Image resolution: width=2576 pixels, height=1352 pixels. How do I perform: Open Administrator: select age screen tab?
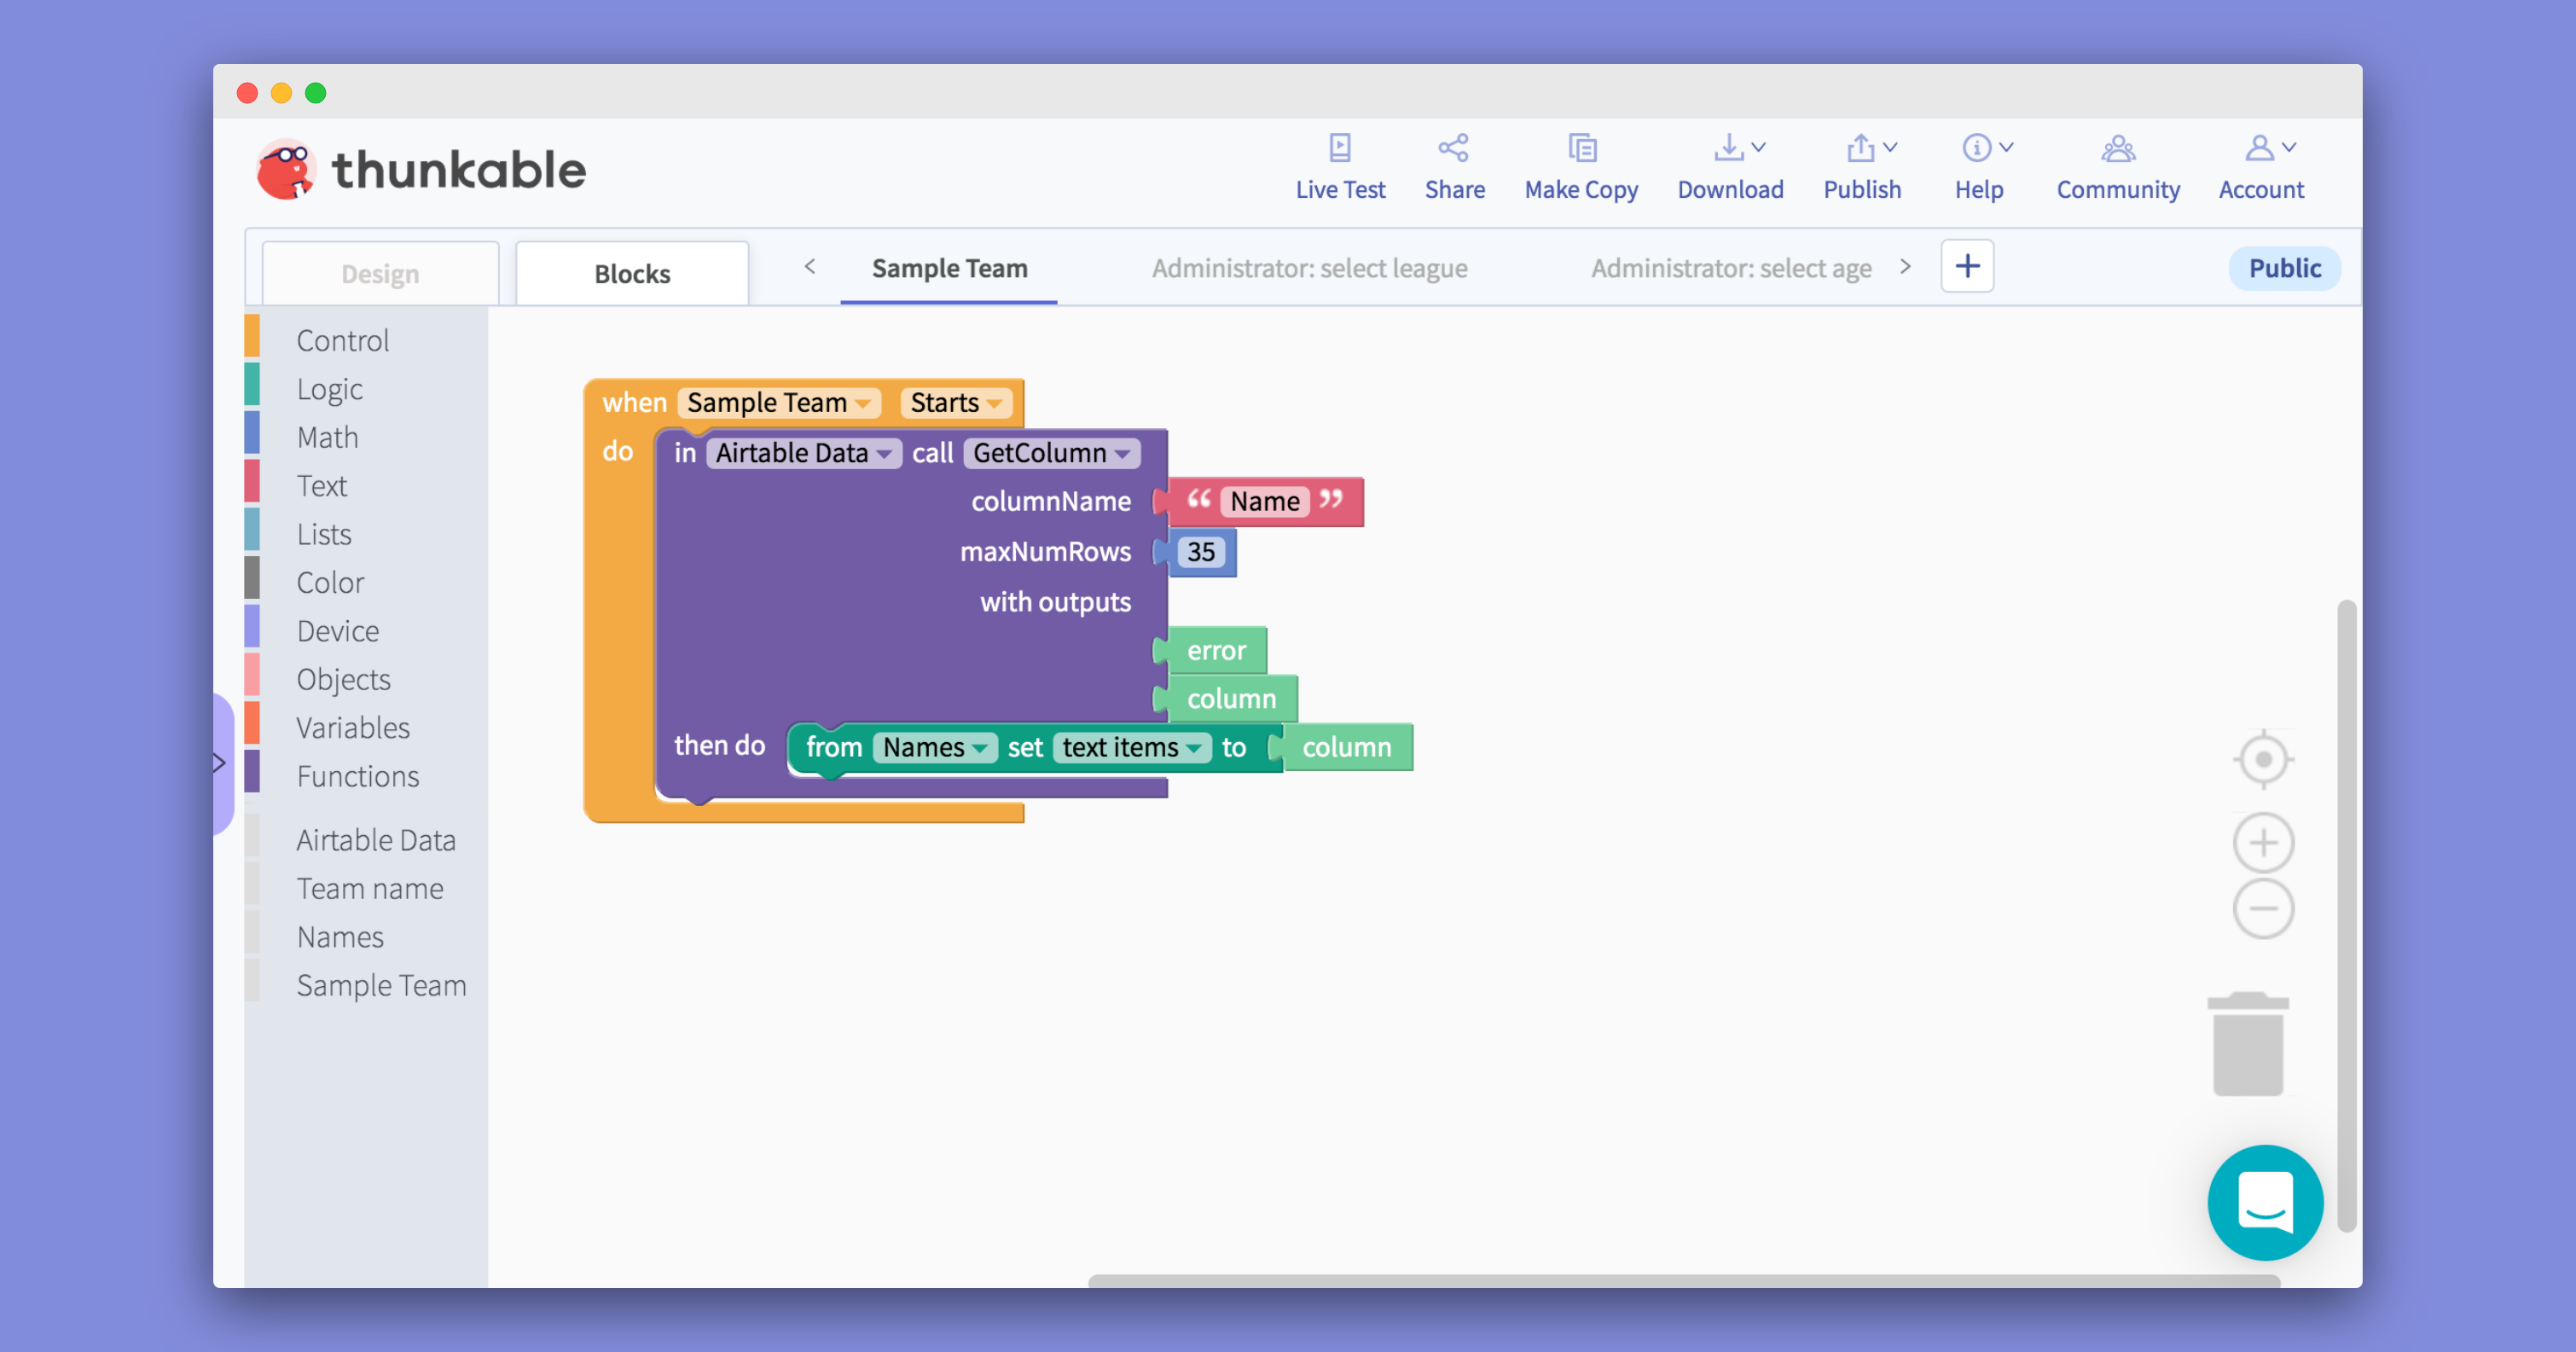point(1731,268)
